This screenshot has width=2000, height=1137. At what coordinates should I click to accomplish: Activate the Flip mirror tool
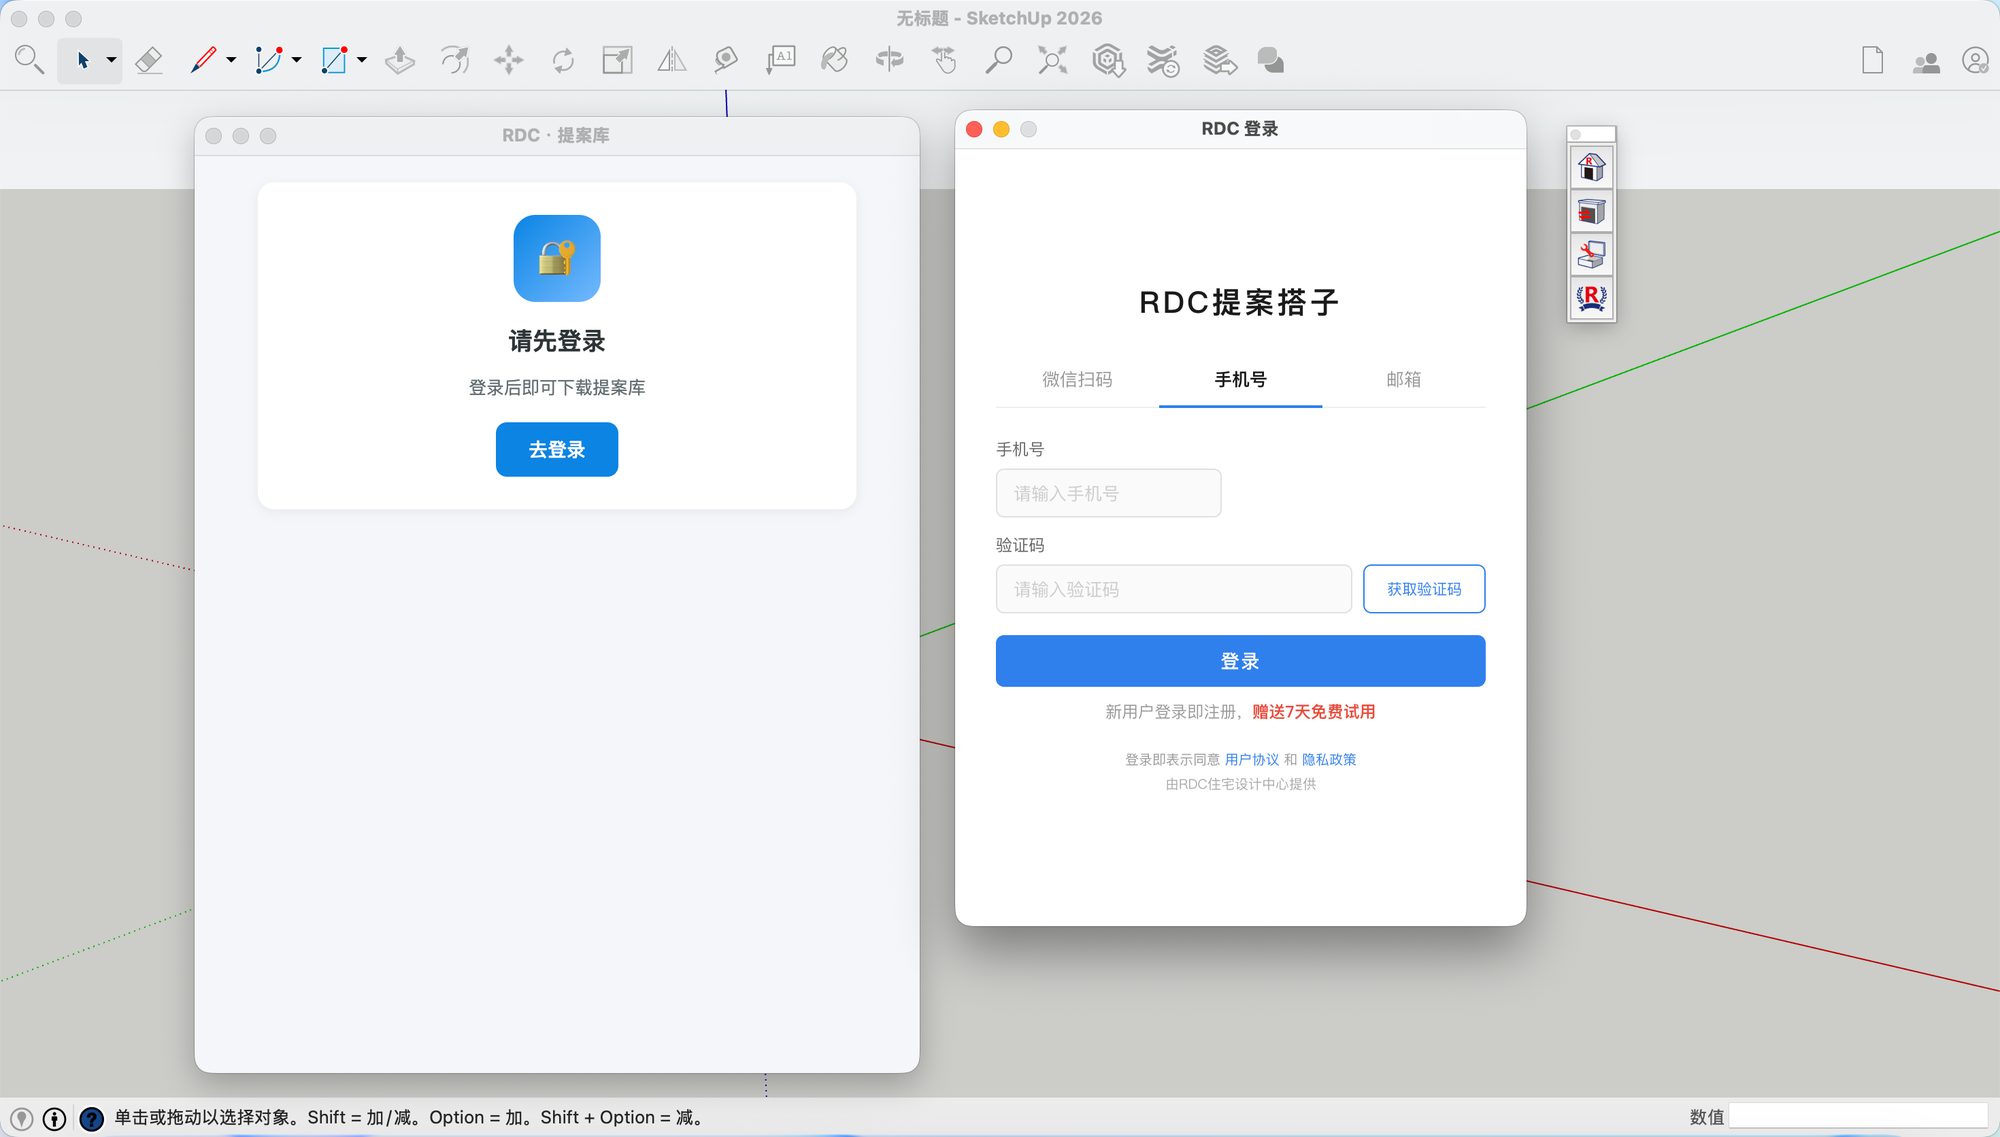(672, 60)
